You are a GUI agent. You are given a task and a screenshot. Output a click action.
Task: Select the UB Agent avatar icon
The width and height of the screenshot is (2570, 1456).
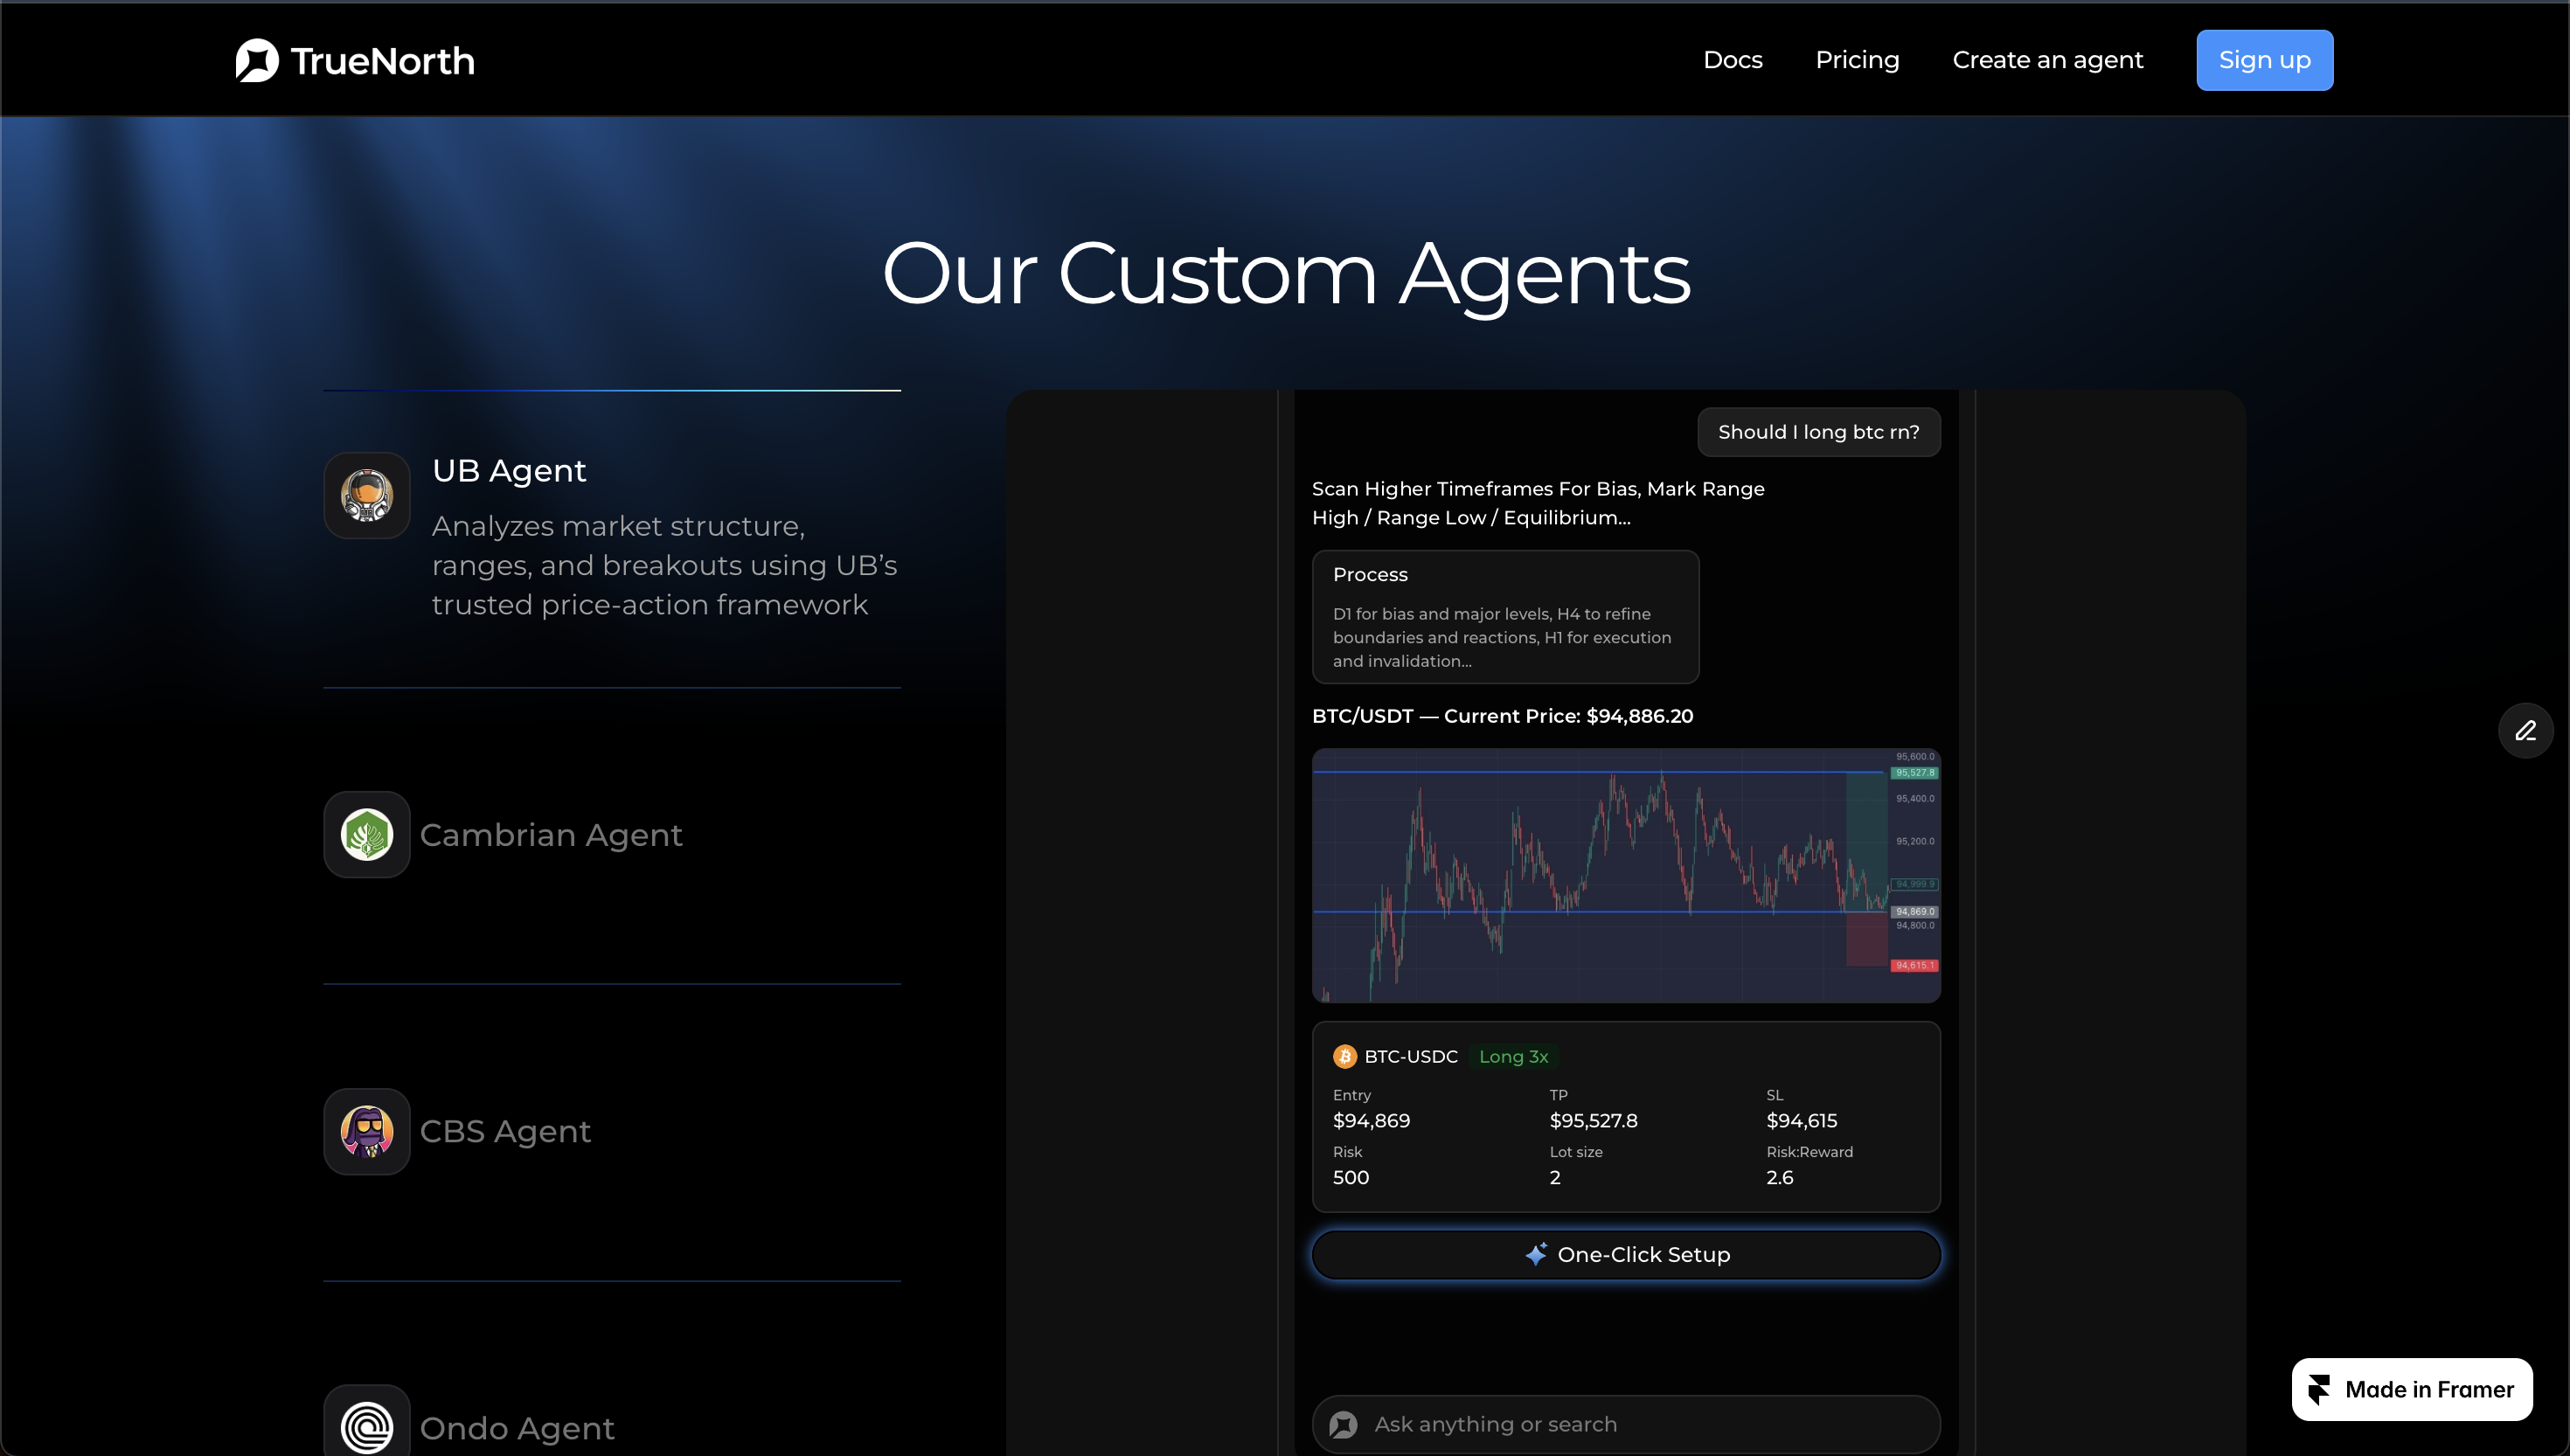tap(367, 495)
